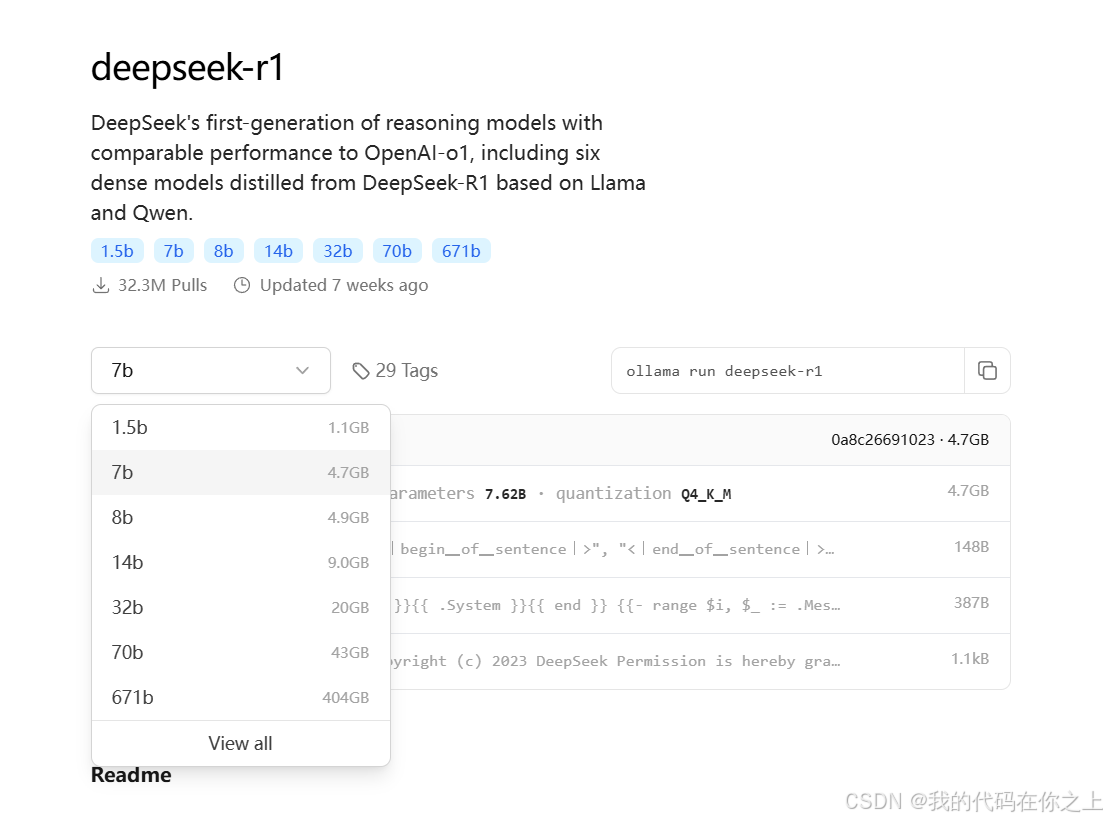This screenshot has width=1107, height=821.
Task: Open the "8b" tag badge
Action: (223, 250)
